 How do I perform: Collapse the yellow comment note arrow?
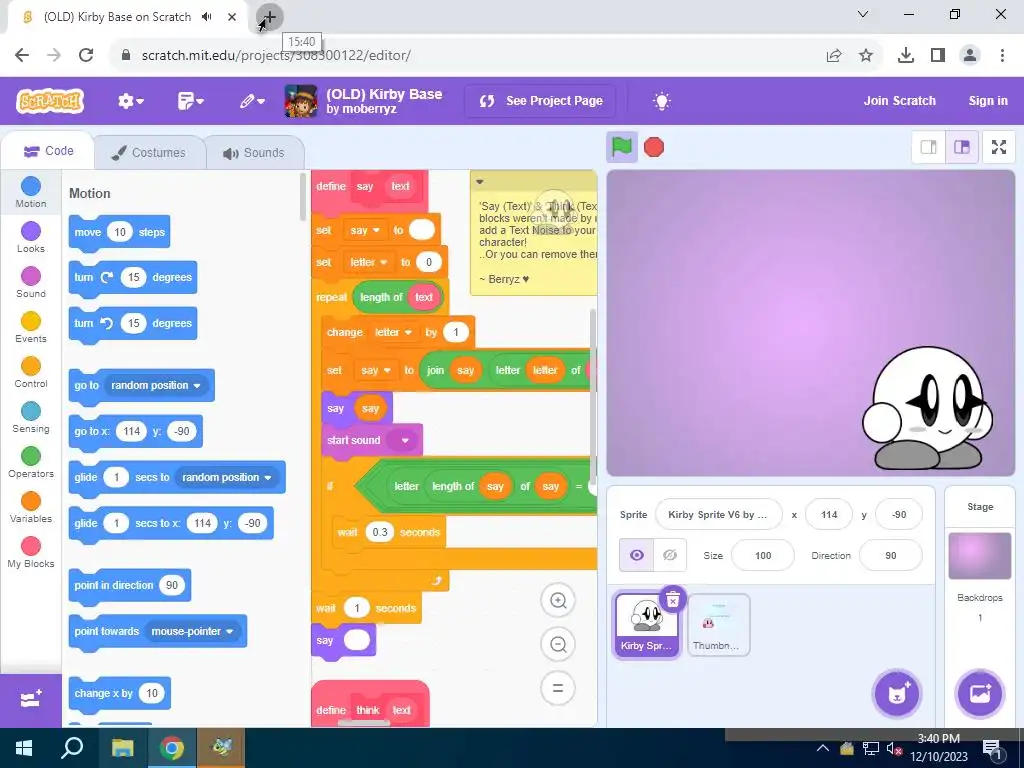click(x=479, y=182)
